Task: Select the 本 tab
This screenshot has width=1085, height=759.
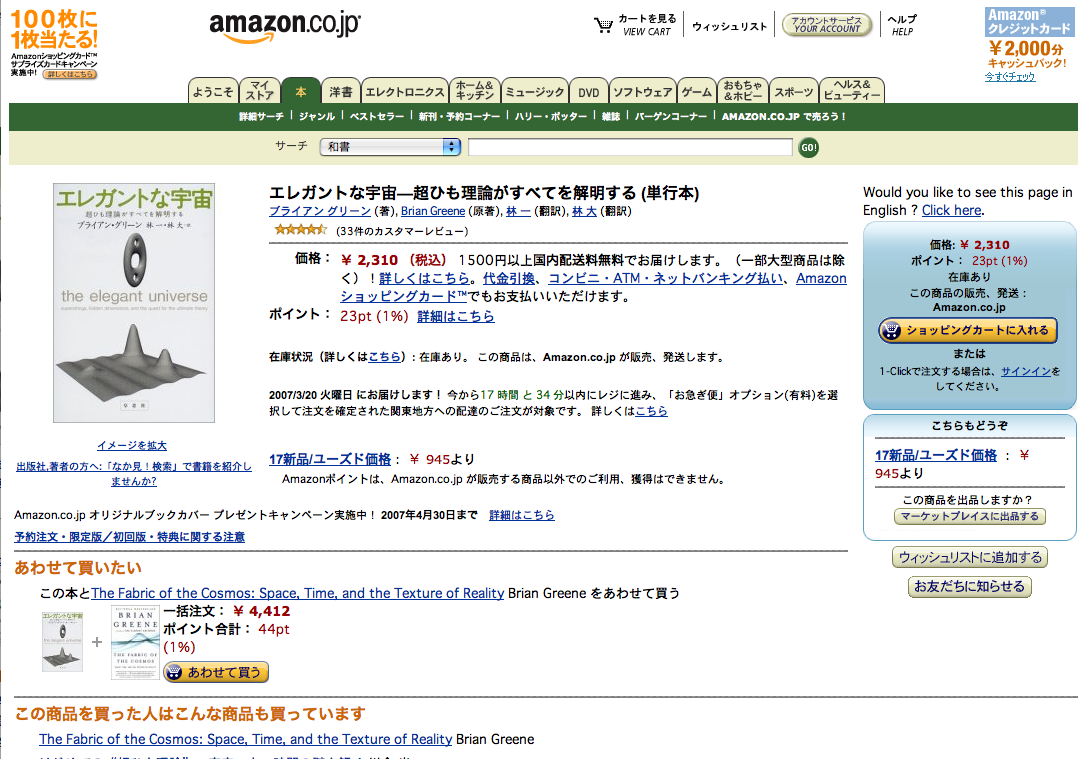Action: pos(301,91)
